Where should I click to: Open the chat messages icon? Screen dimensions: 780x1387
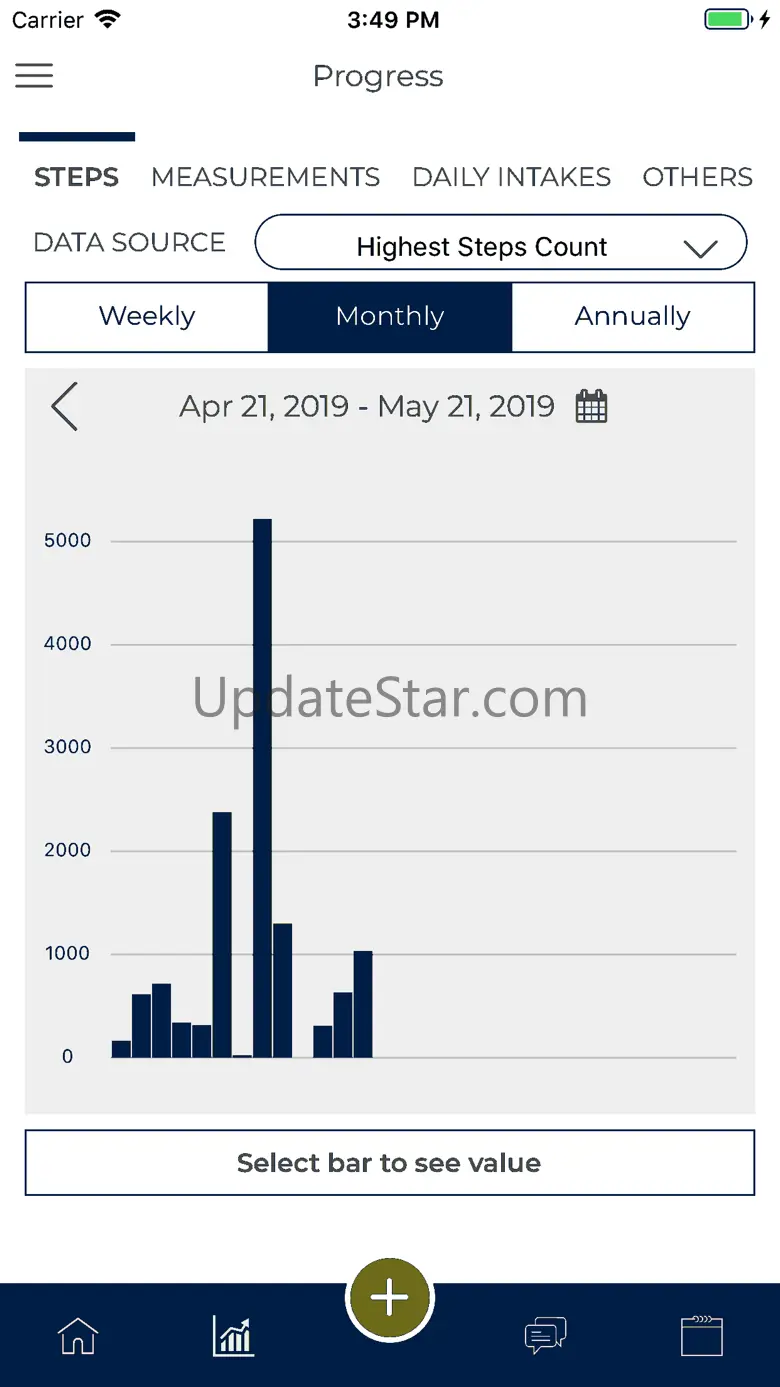point(546,1336)
